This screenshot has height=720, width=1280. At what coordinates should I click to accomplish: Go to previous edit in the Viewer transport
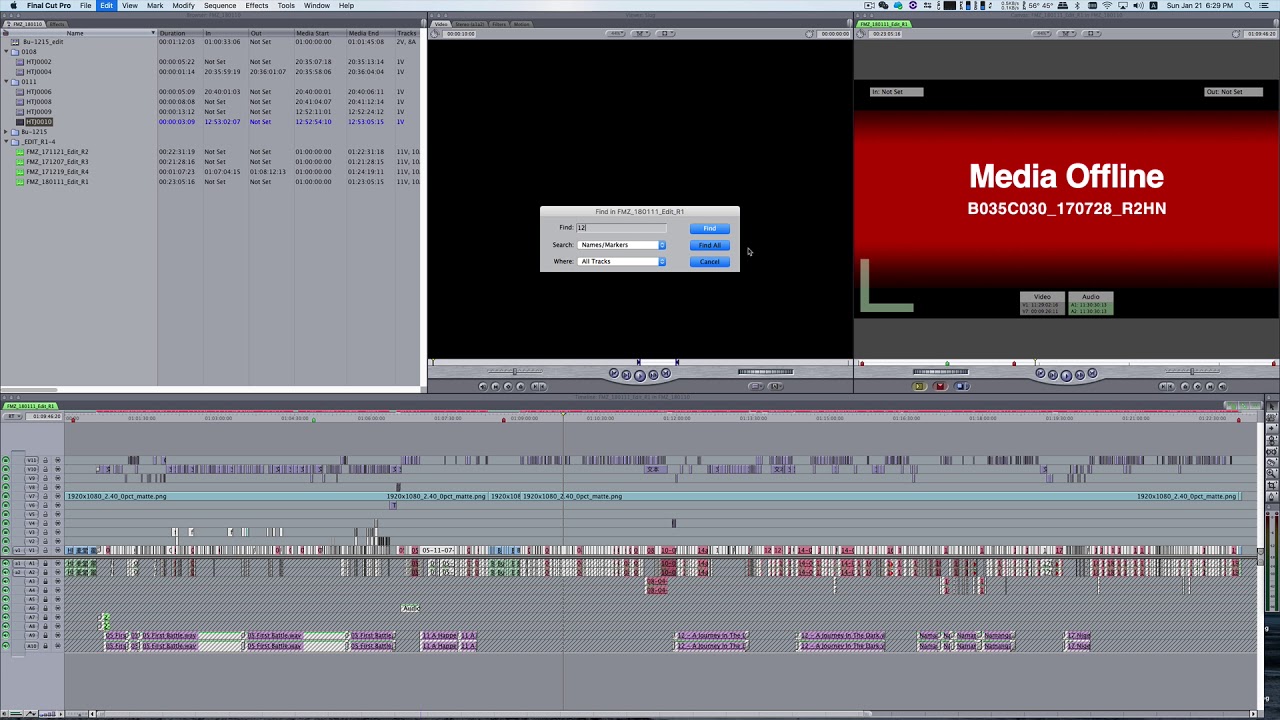click(614, 373)
